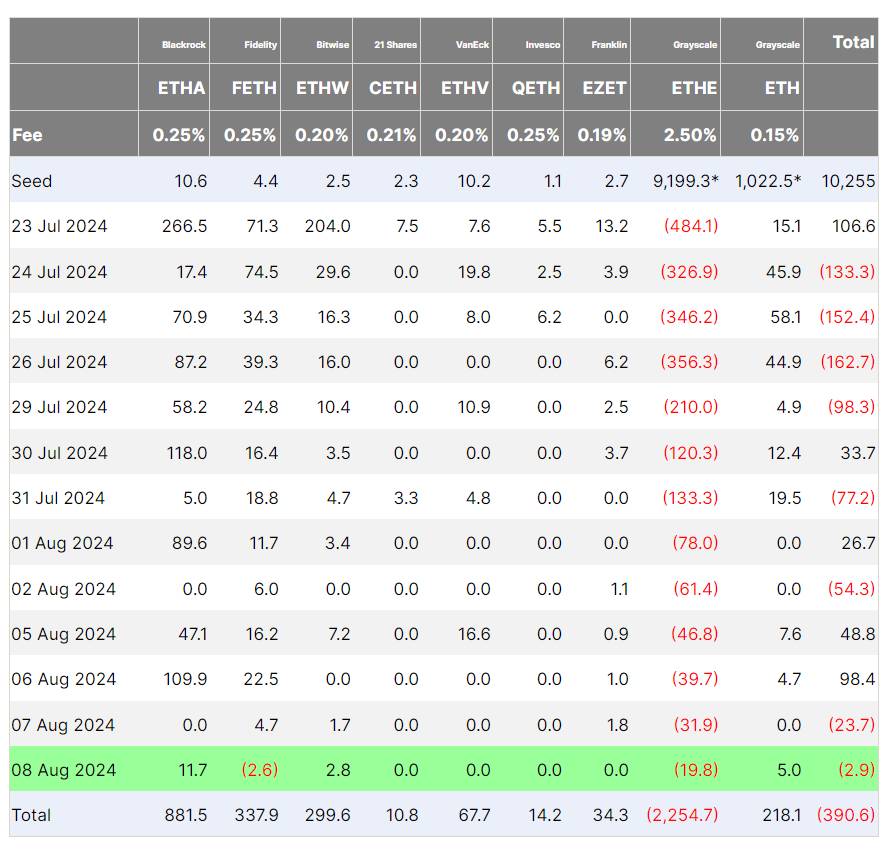Click the (19.8) ETHE outflow value
Viewport: 891px width, 852px height.
696,770
